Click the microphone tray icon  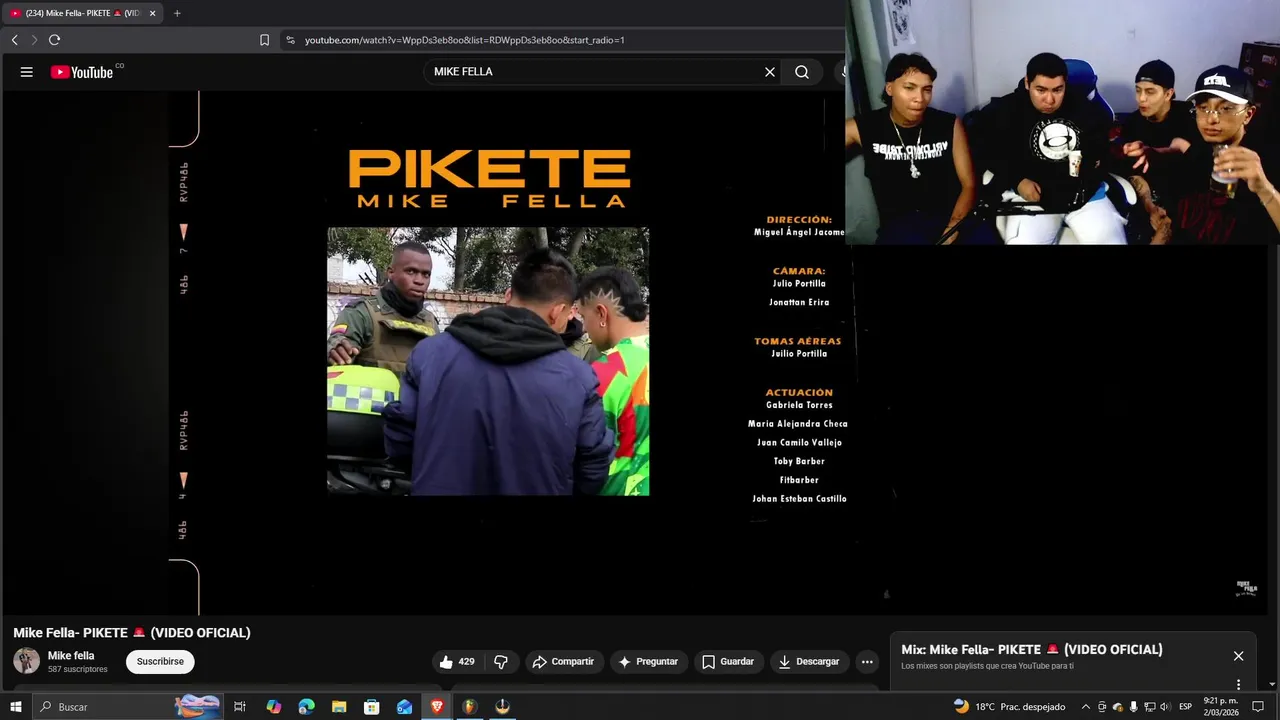(x=1134, y=707)
